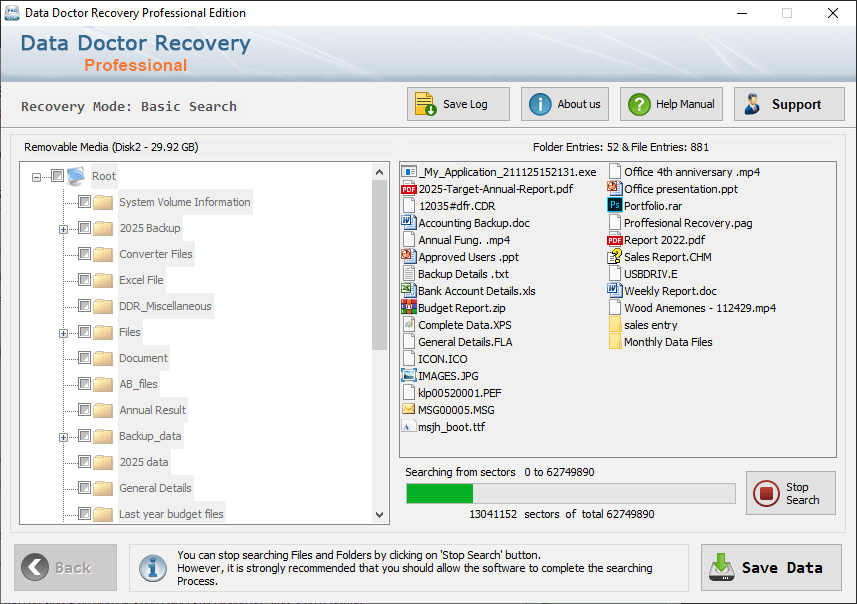Screen dimensions: 857x604
Task: Click the Excel icon of Bank Account Details.xls
Action: coord(408,291)
